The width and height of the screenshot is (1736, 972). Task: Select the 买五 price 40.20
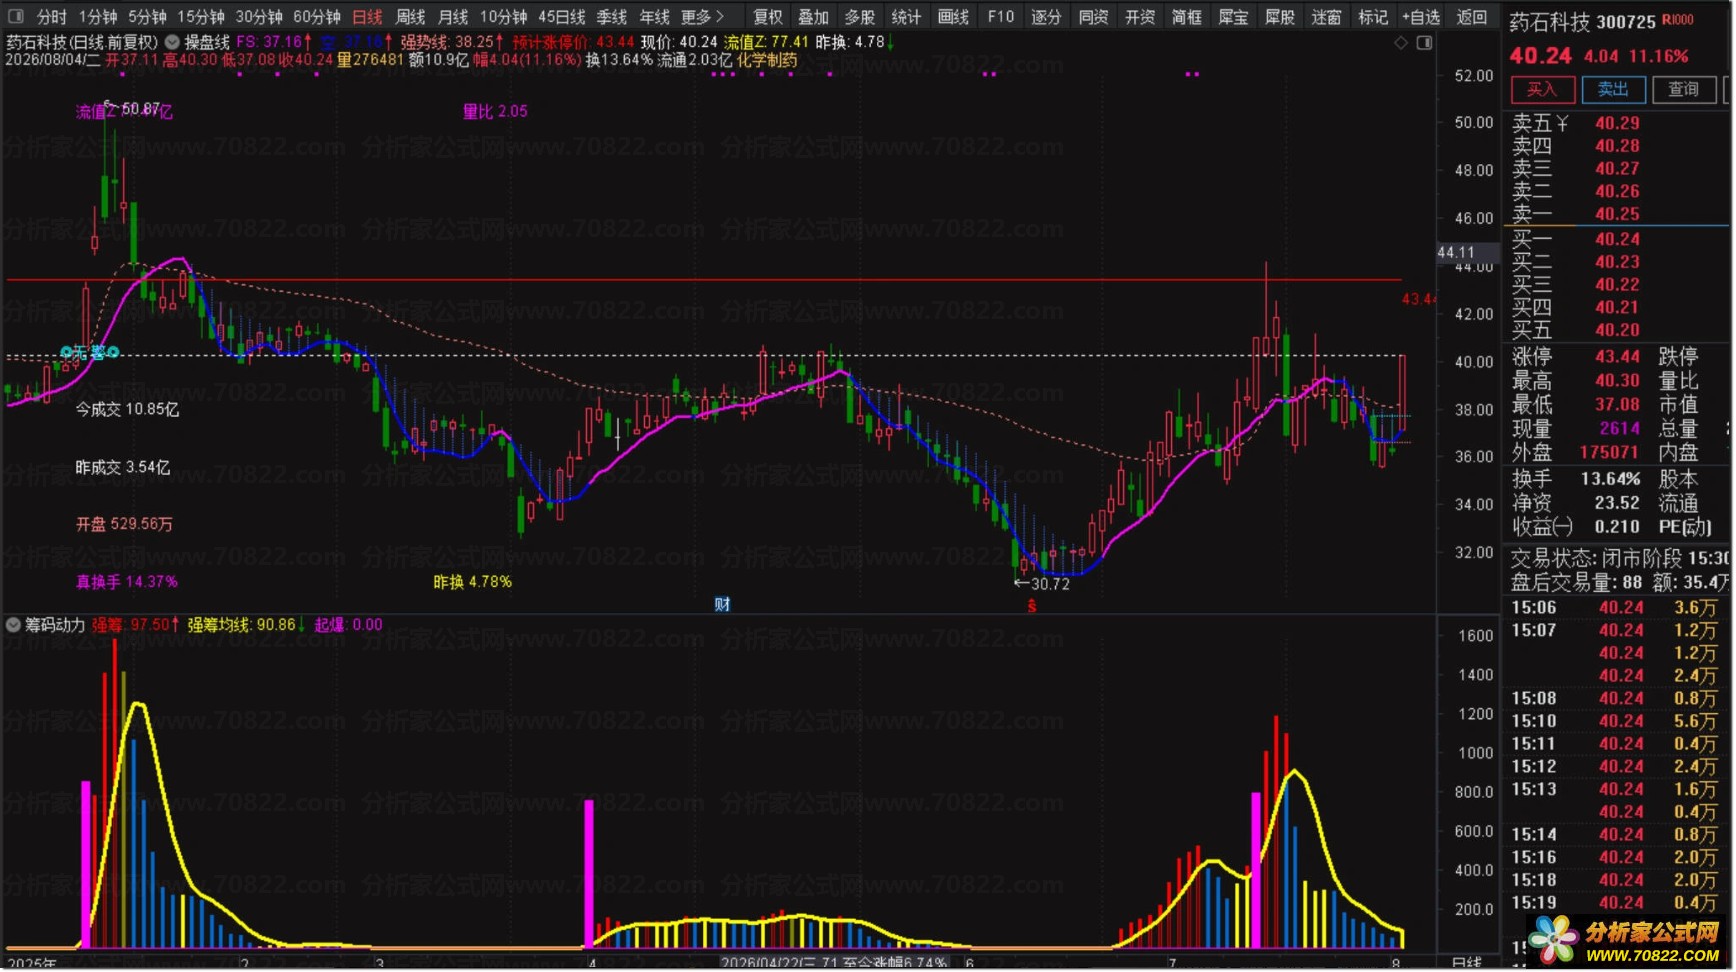[x=1617, y=330]
